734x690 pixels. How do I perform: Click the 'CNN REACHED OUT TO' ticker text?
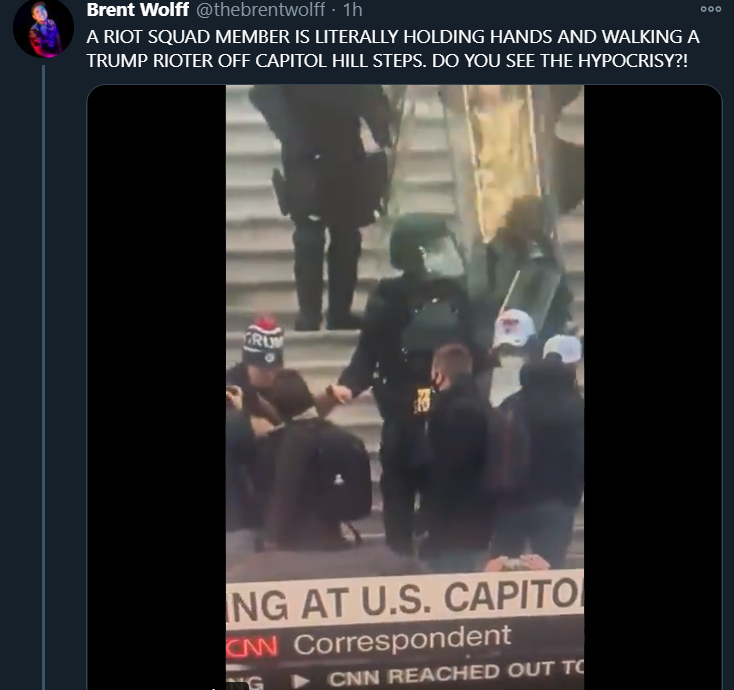[455, 675]
